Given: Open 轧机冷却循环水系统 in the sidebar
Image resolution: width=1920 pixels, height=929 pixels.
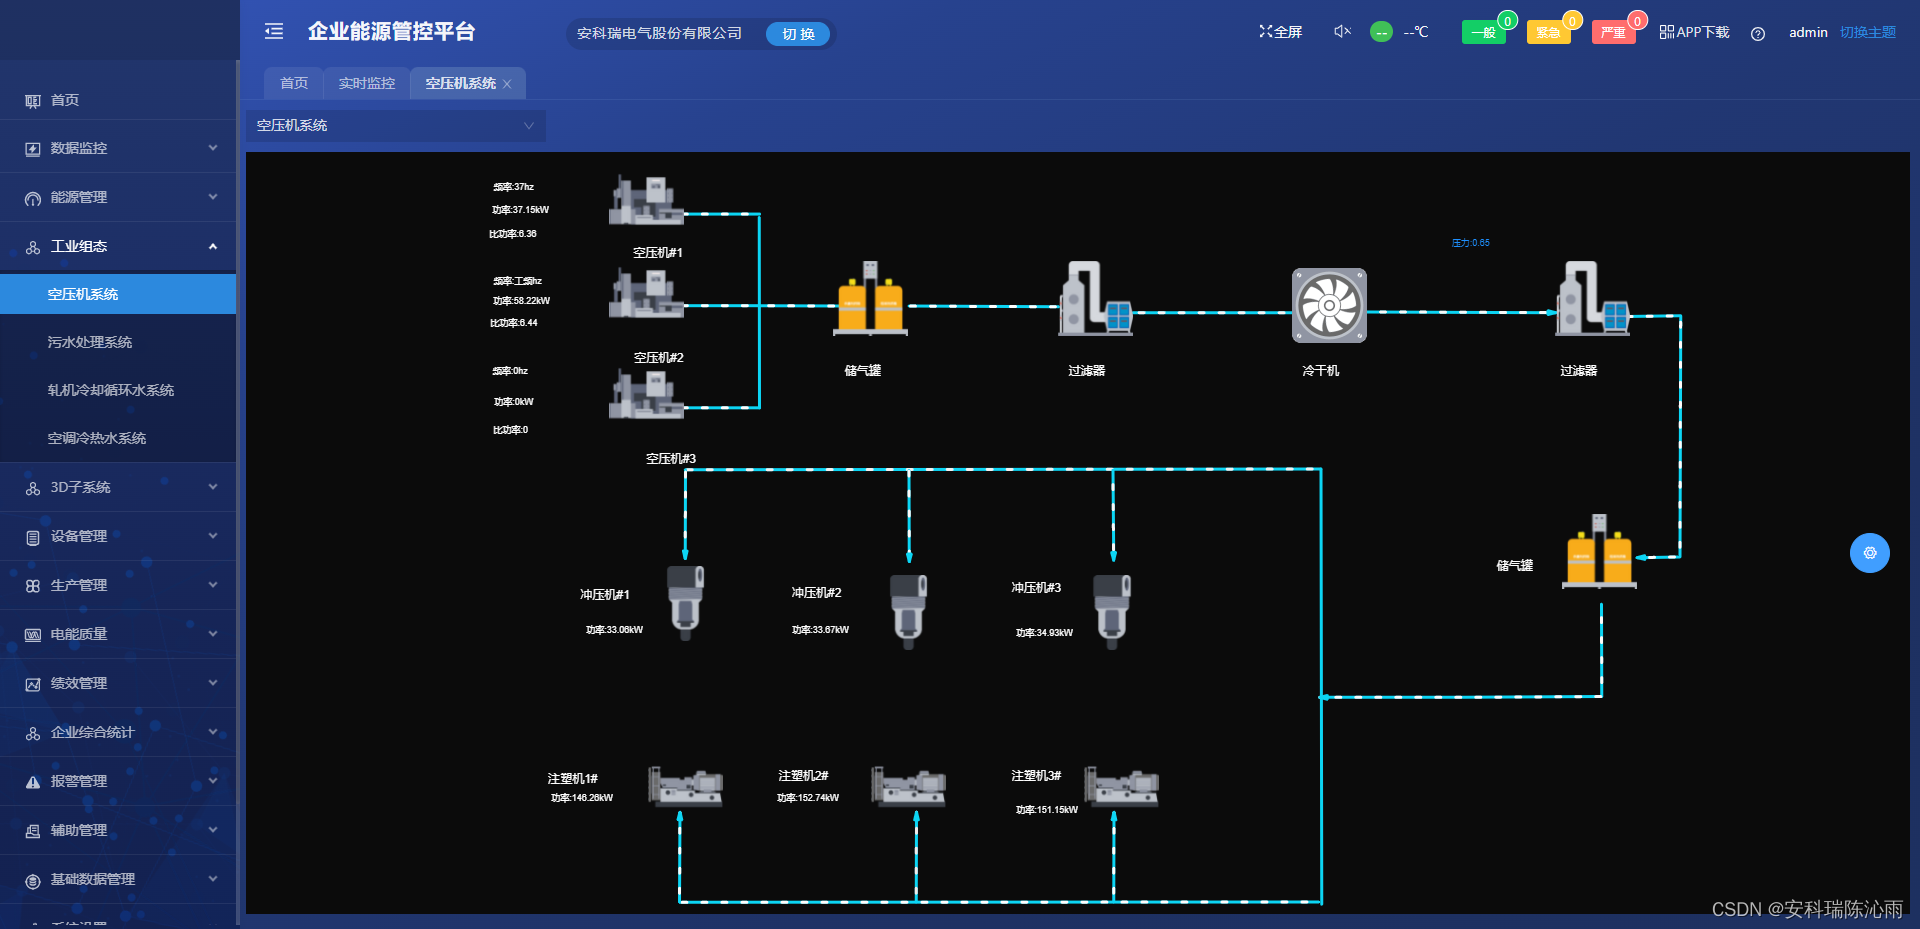Looking at the screenshot, I should (118, 390).
